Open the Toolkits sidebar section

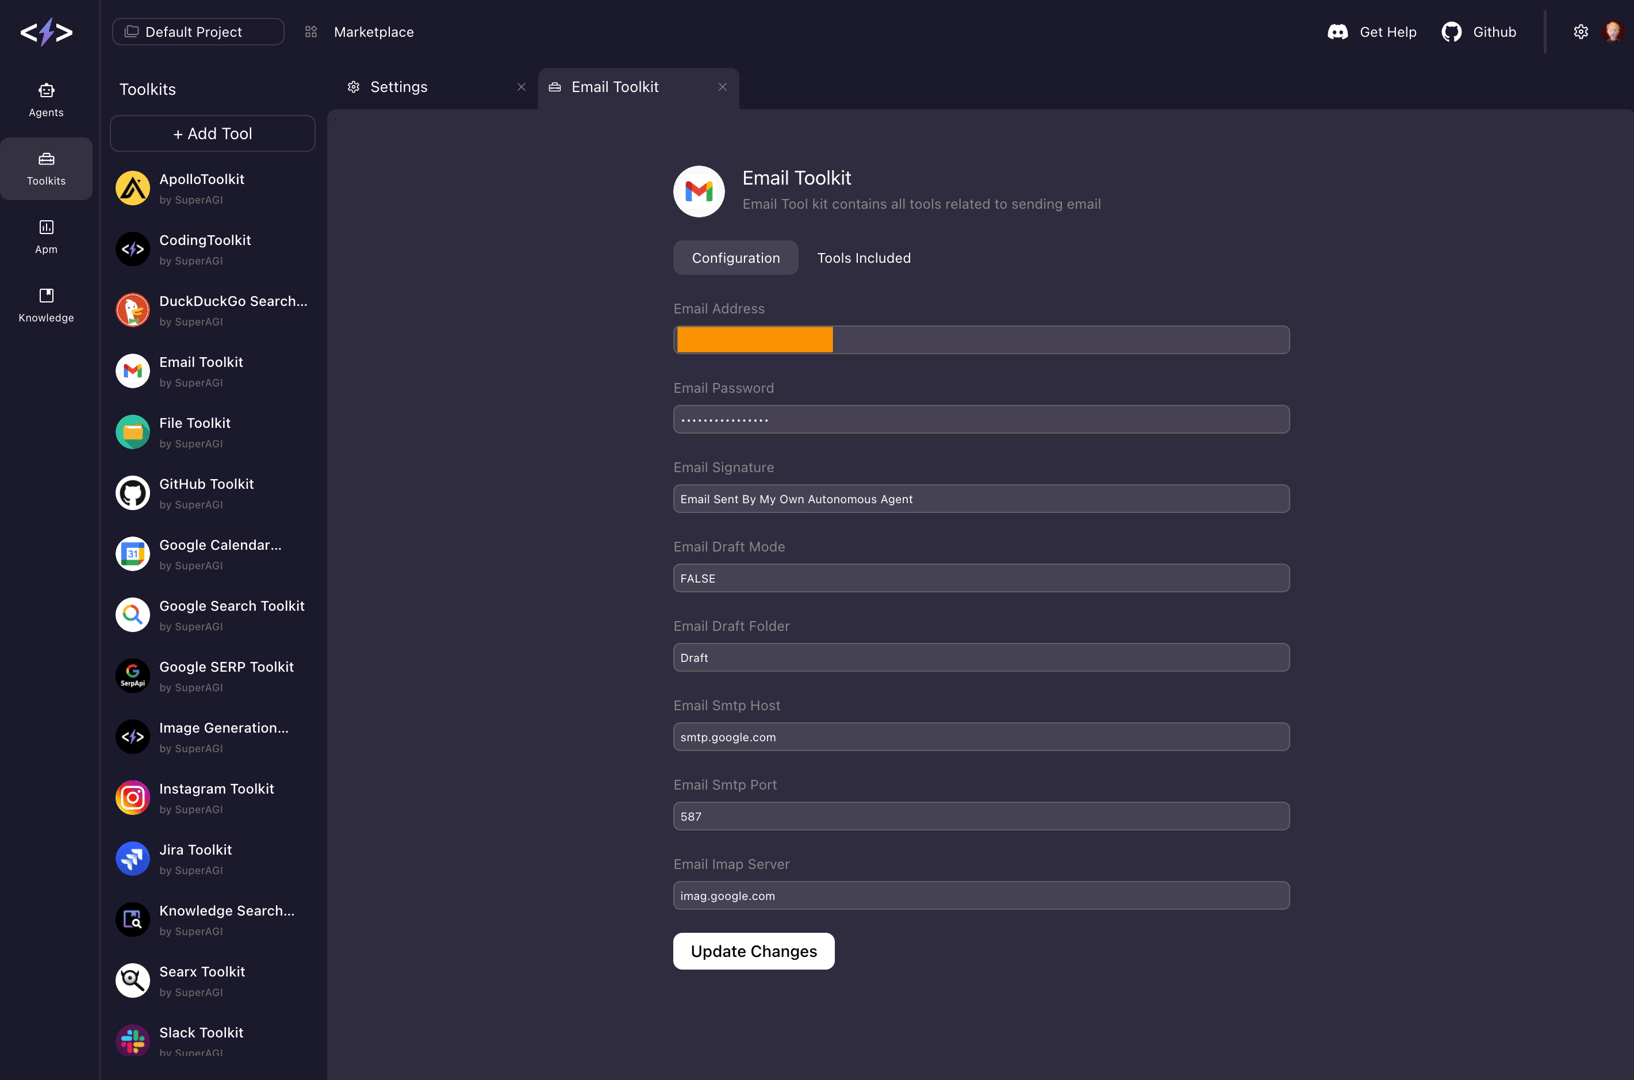click(x=46, y=168)
